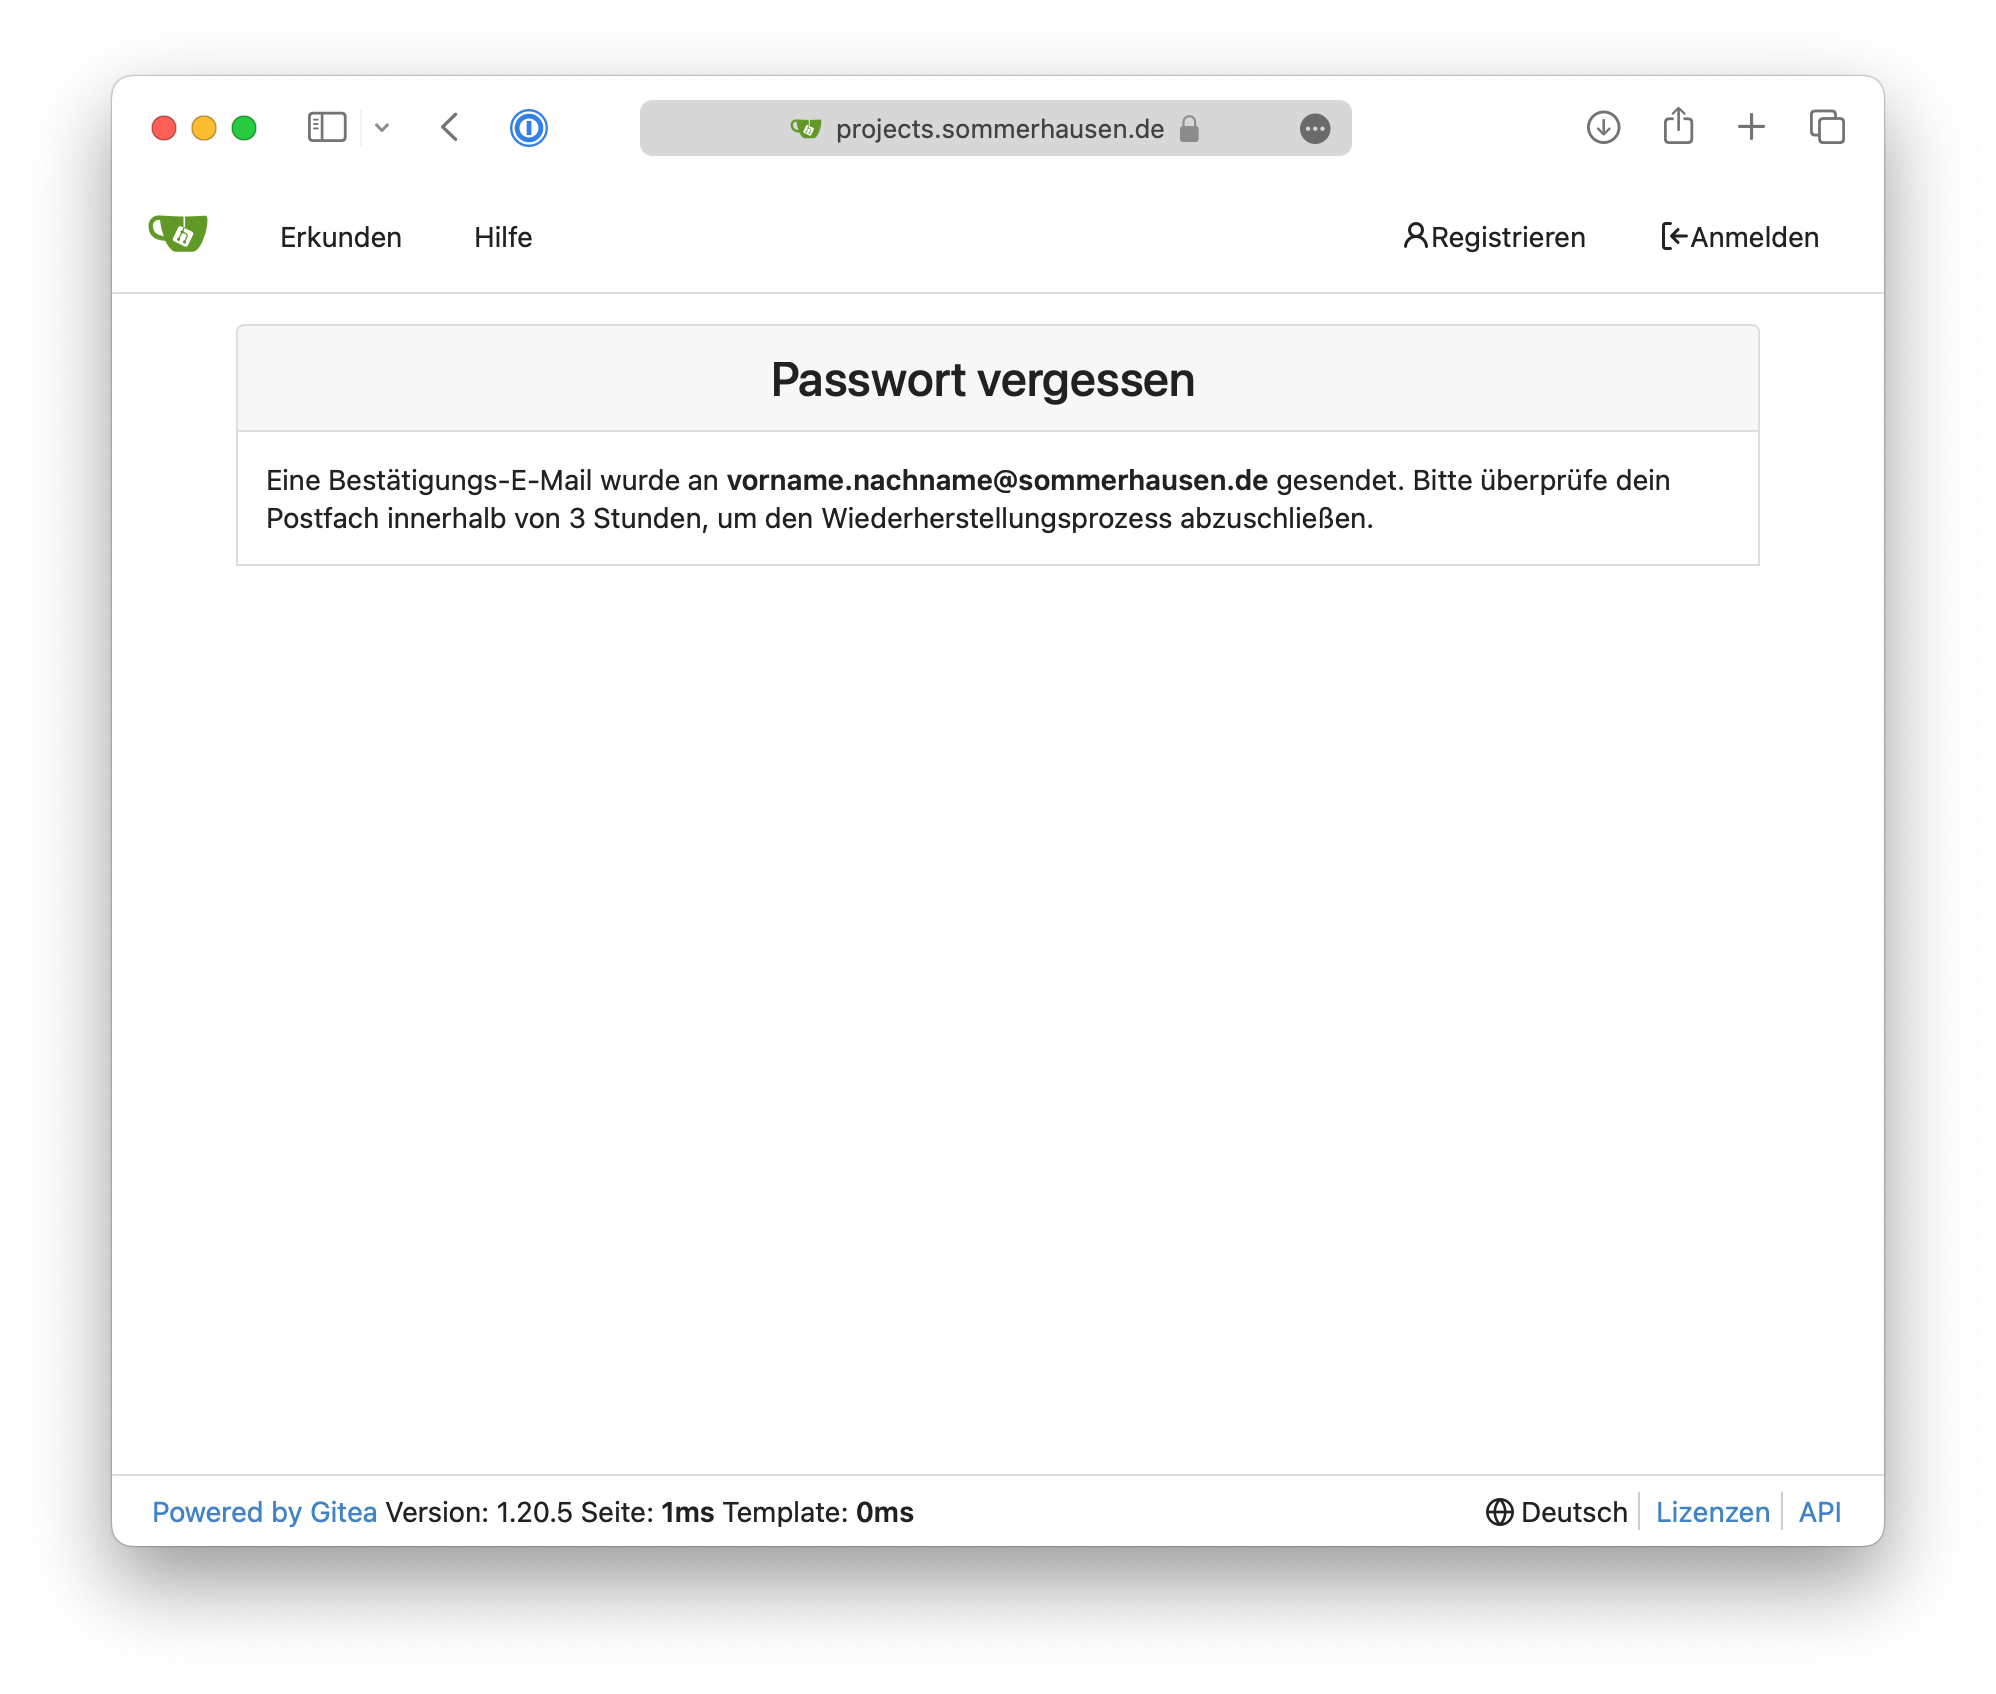Go back to the previous page
Screen dimensions: 1996x1694
450,128
